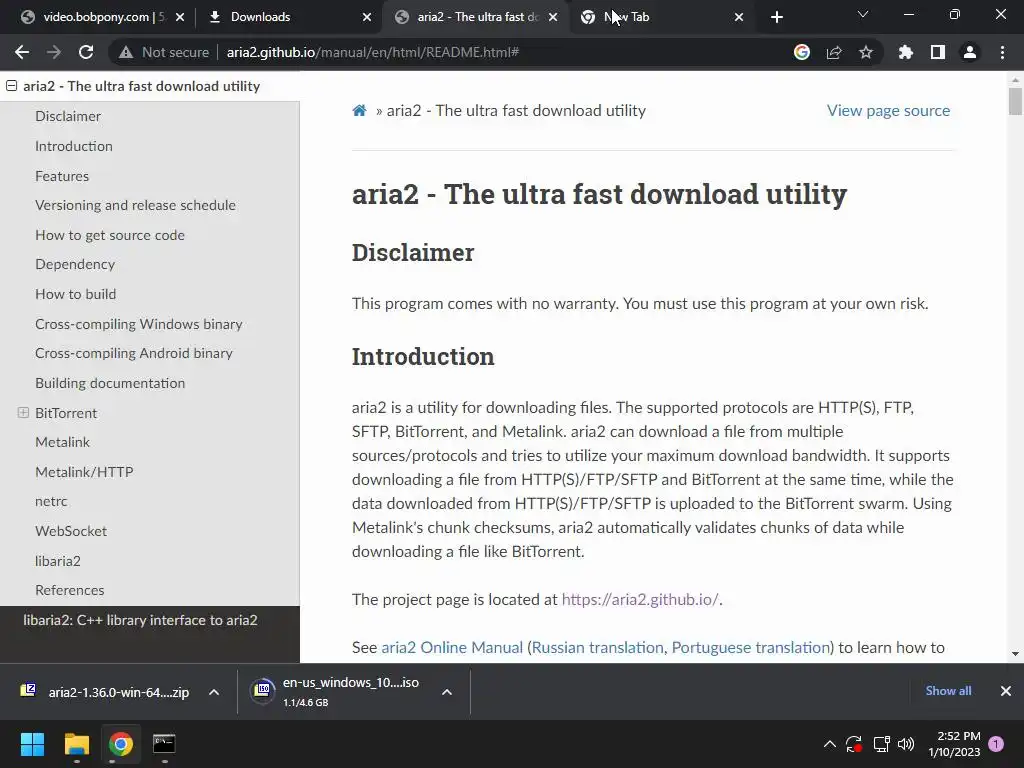Viewport: 1024px width, 768px height.
Task: Close the video.bobpony.com tab
Action: 180,17
